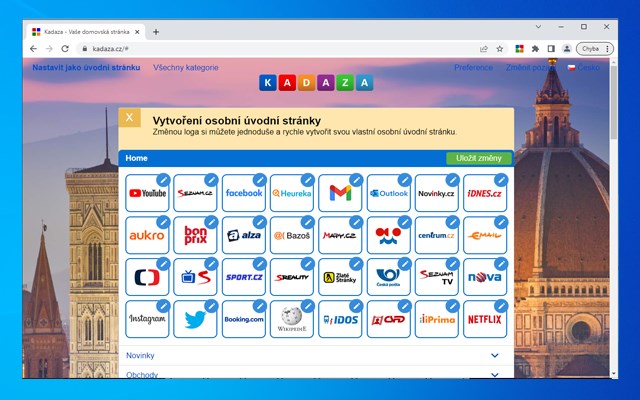Open the Gmail tile
Image resolution: width=640 pixels, height=400 pixels.
point(340,193)
